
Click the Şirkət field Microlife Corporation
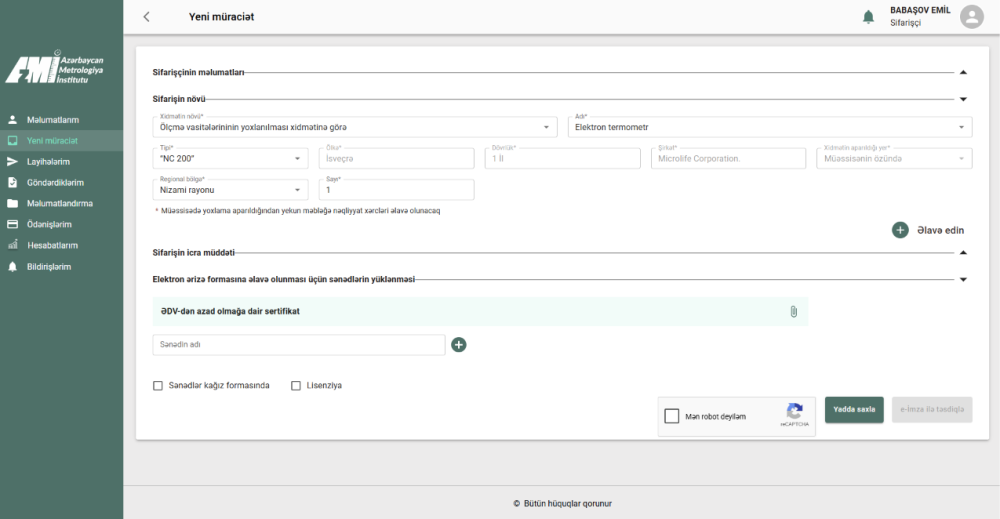[x=728, y=158]
